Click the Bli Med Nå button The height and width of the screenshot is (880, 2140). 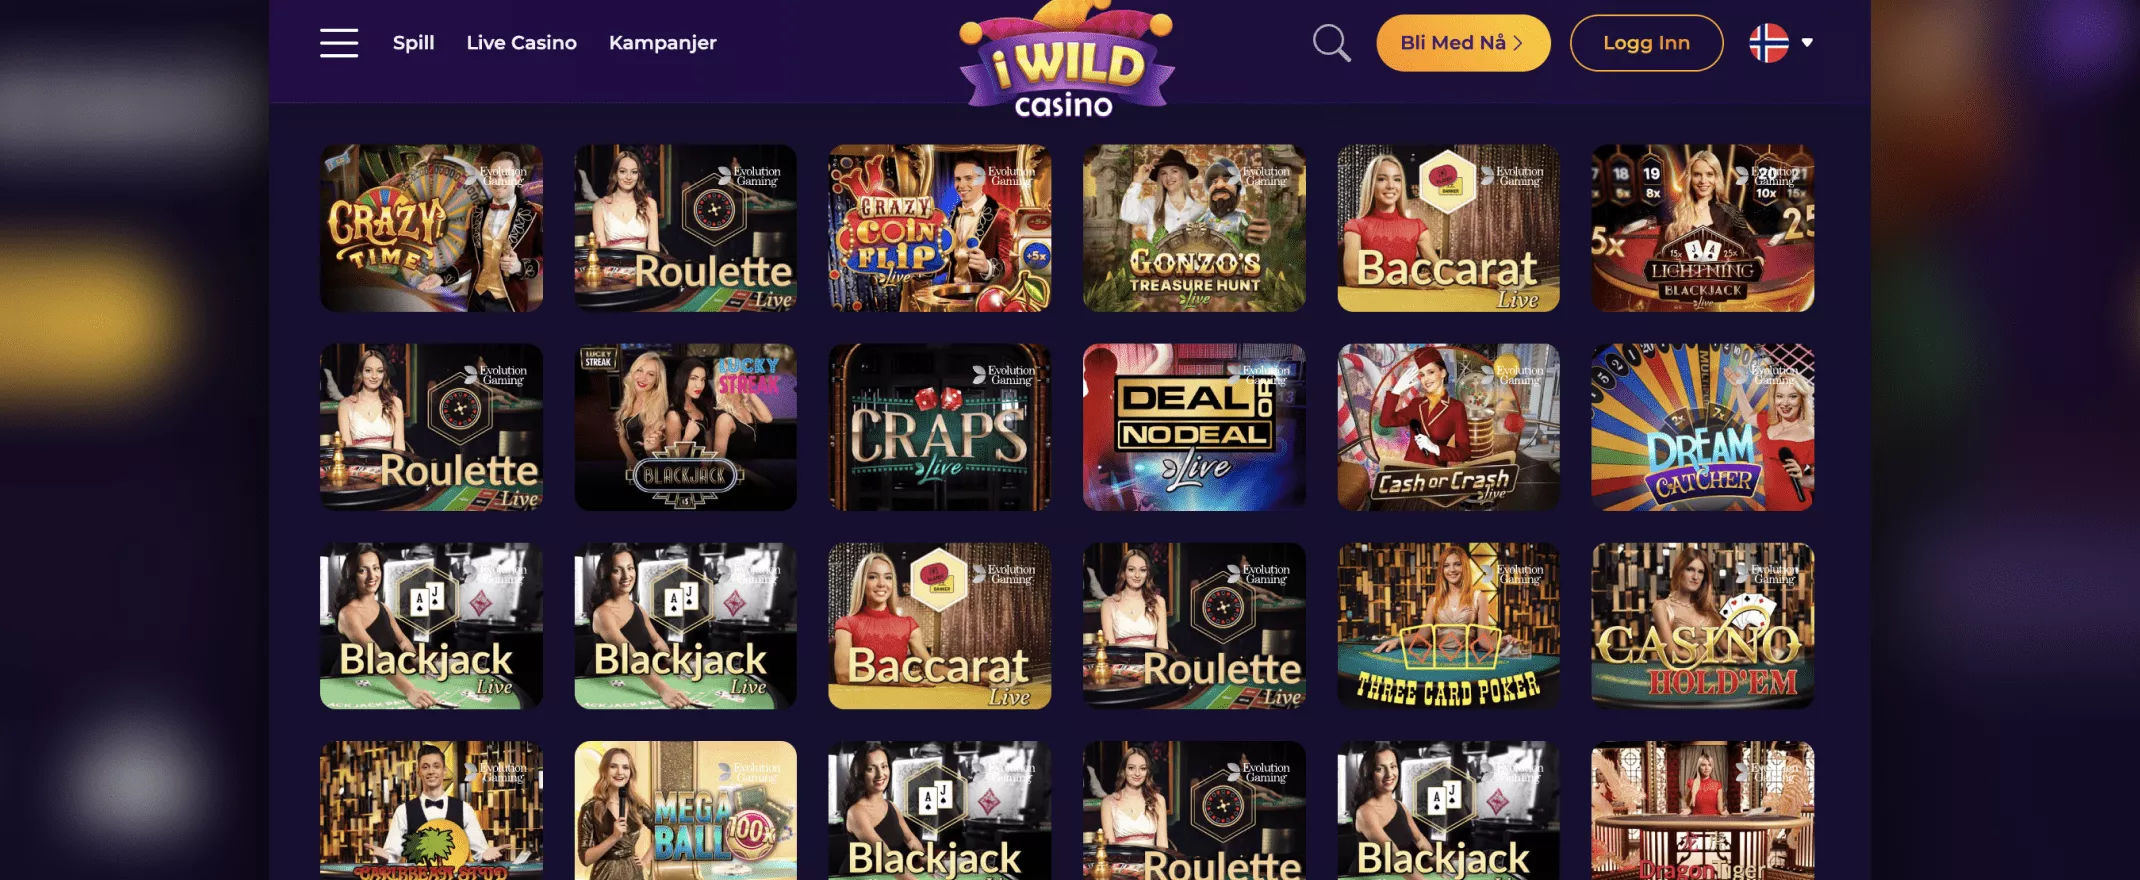(1463, 43)
